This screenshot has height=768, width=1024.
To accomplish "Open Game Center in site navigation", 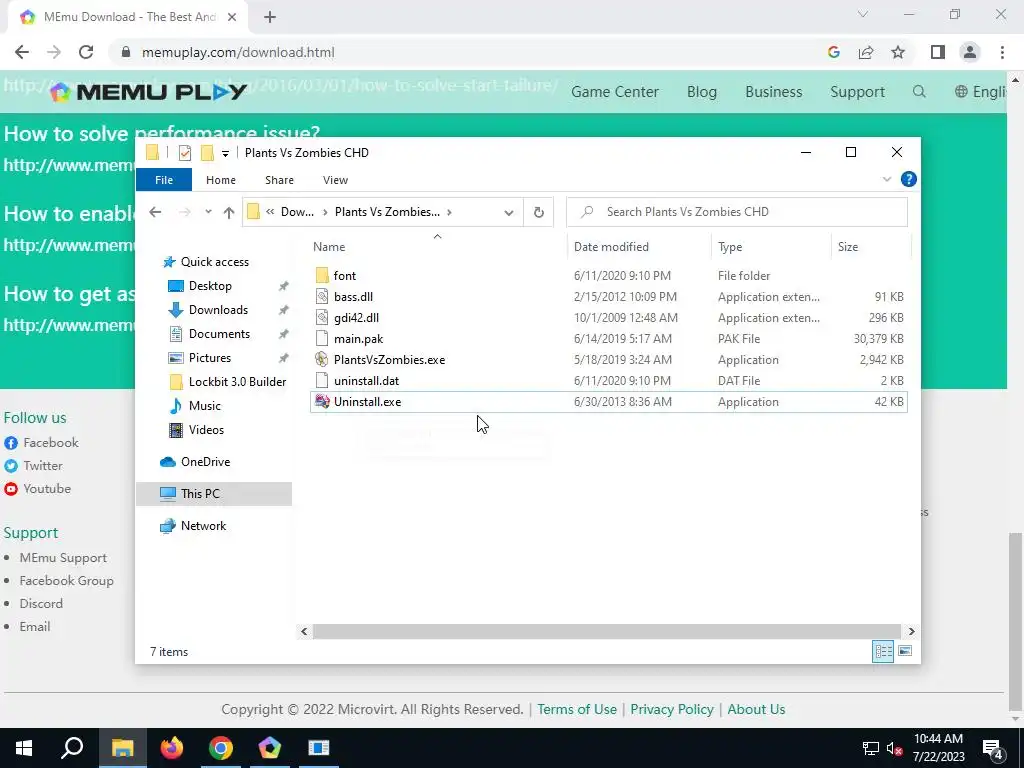I will click(615, 91).
